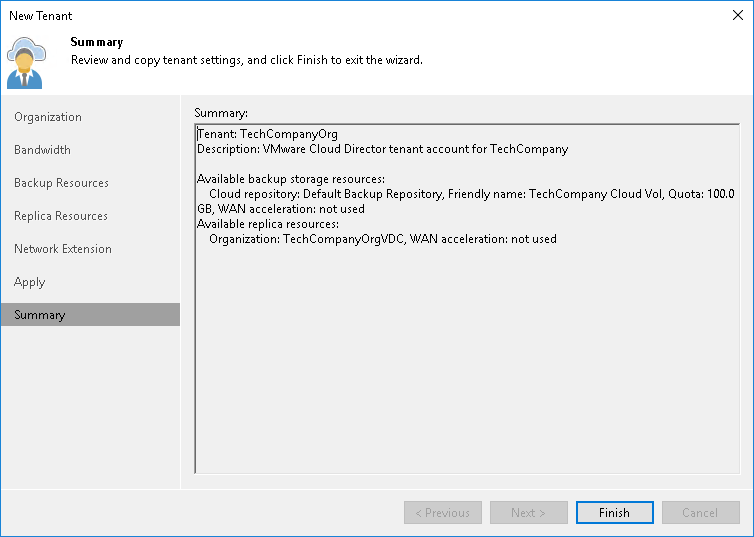Viewport: 754px width, 537px height.
Task: Click the Cloud repository details line
Action: [x=472, y=194]
